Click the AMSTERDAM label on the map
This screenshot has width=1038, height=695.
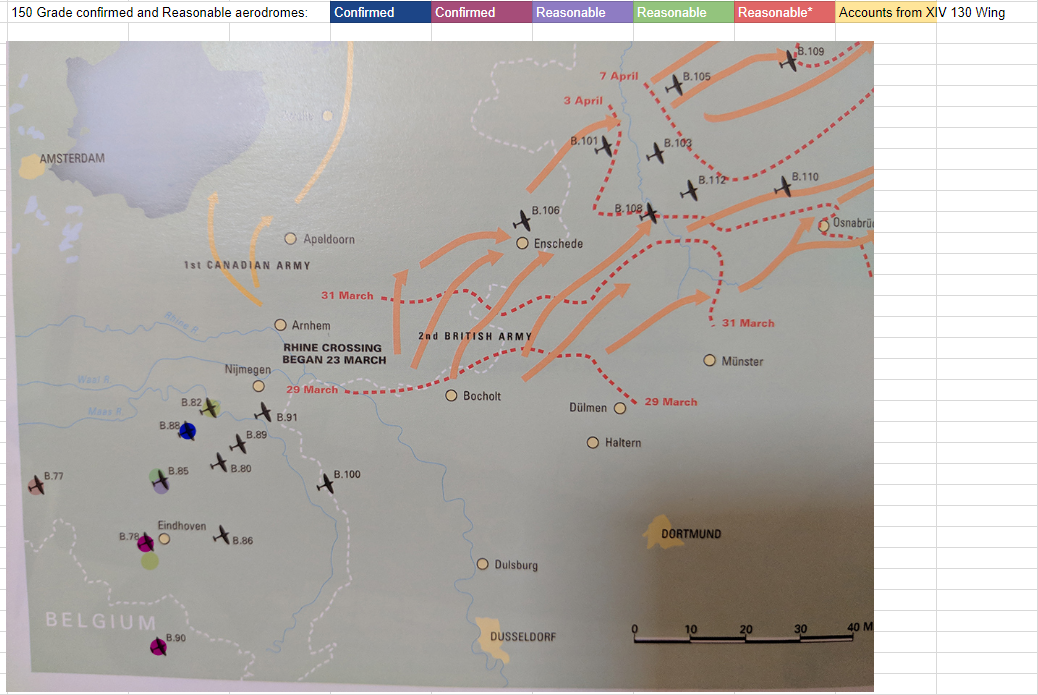click(x=72, y=158)
